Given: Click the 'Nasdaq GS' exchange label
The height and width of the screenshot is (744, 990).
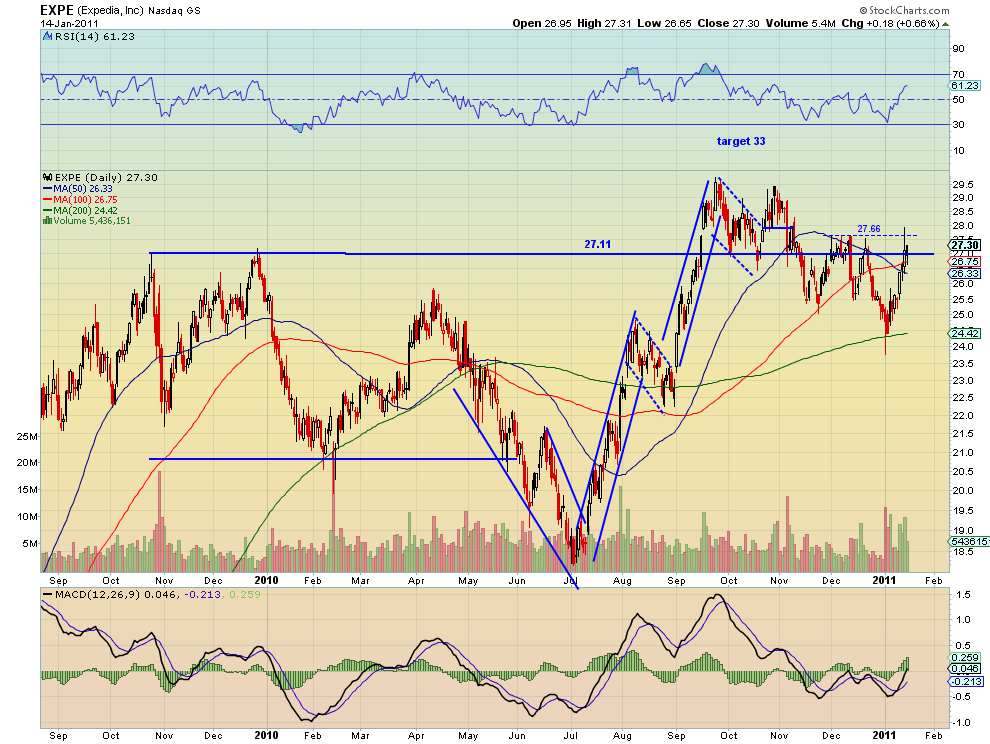Looking at the screenshot, I should (x=175, y=11).
